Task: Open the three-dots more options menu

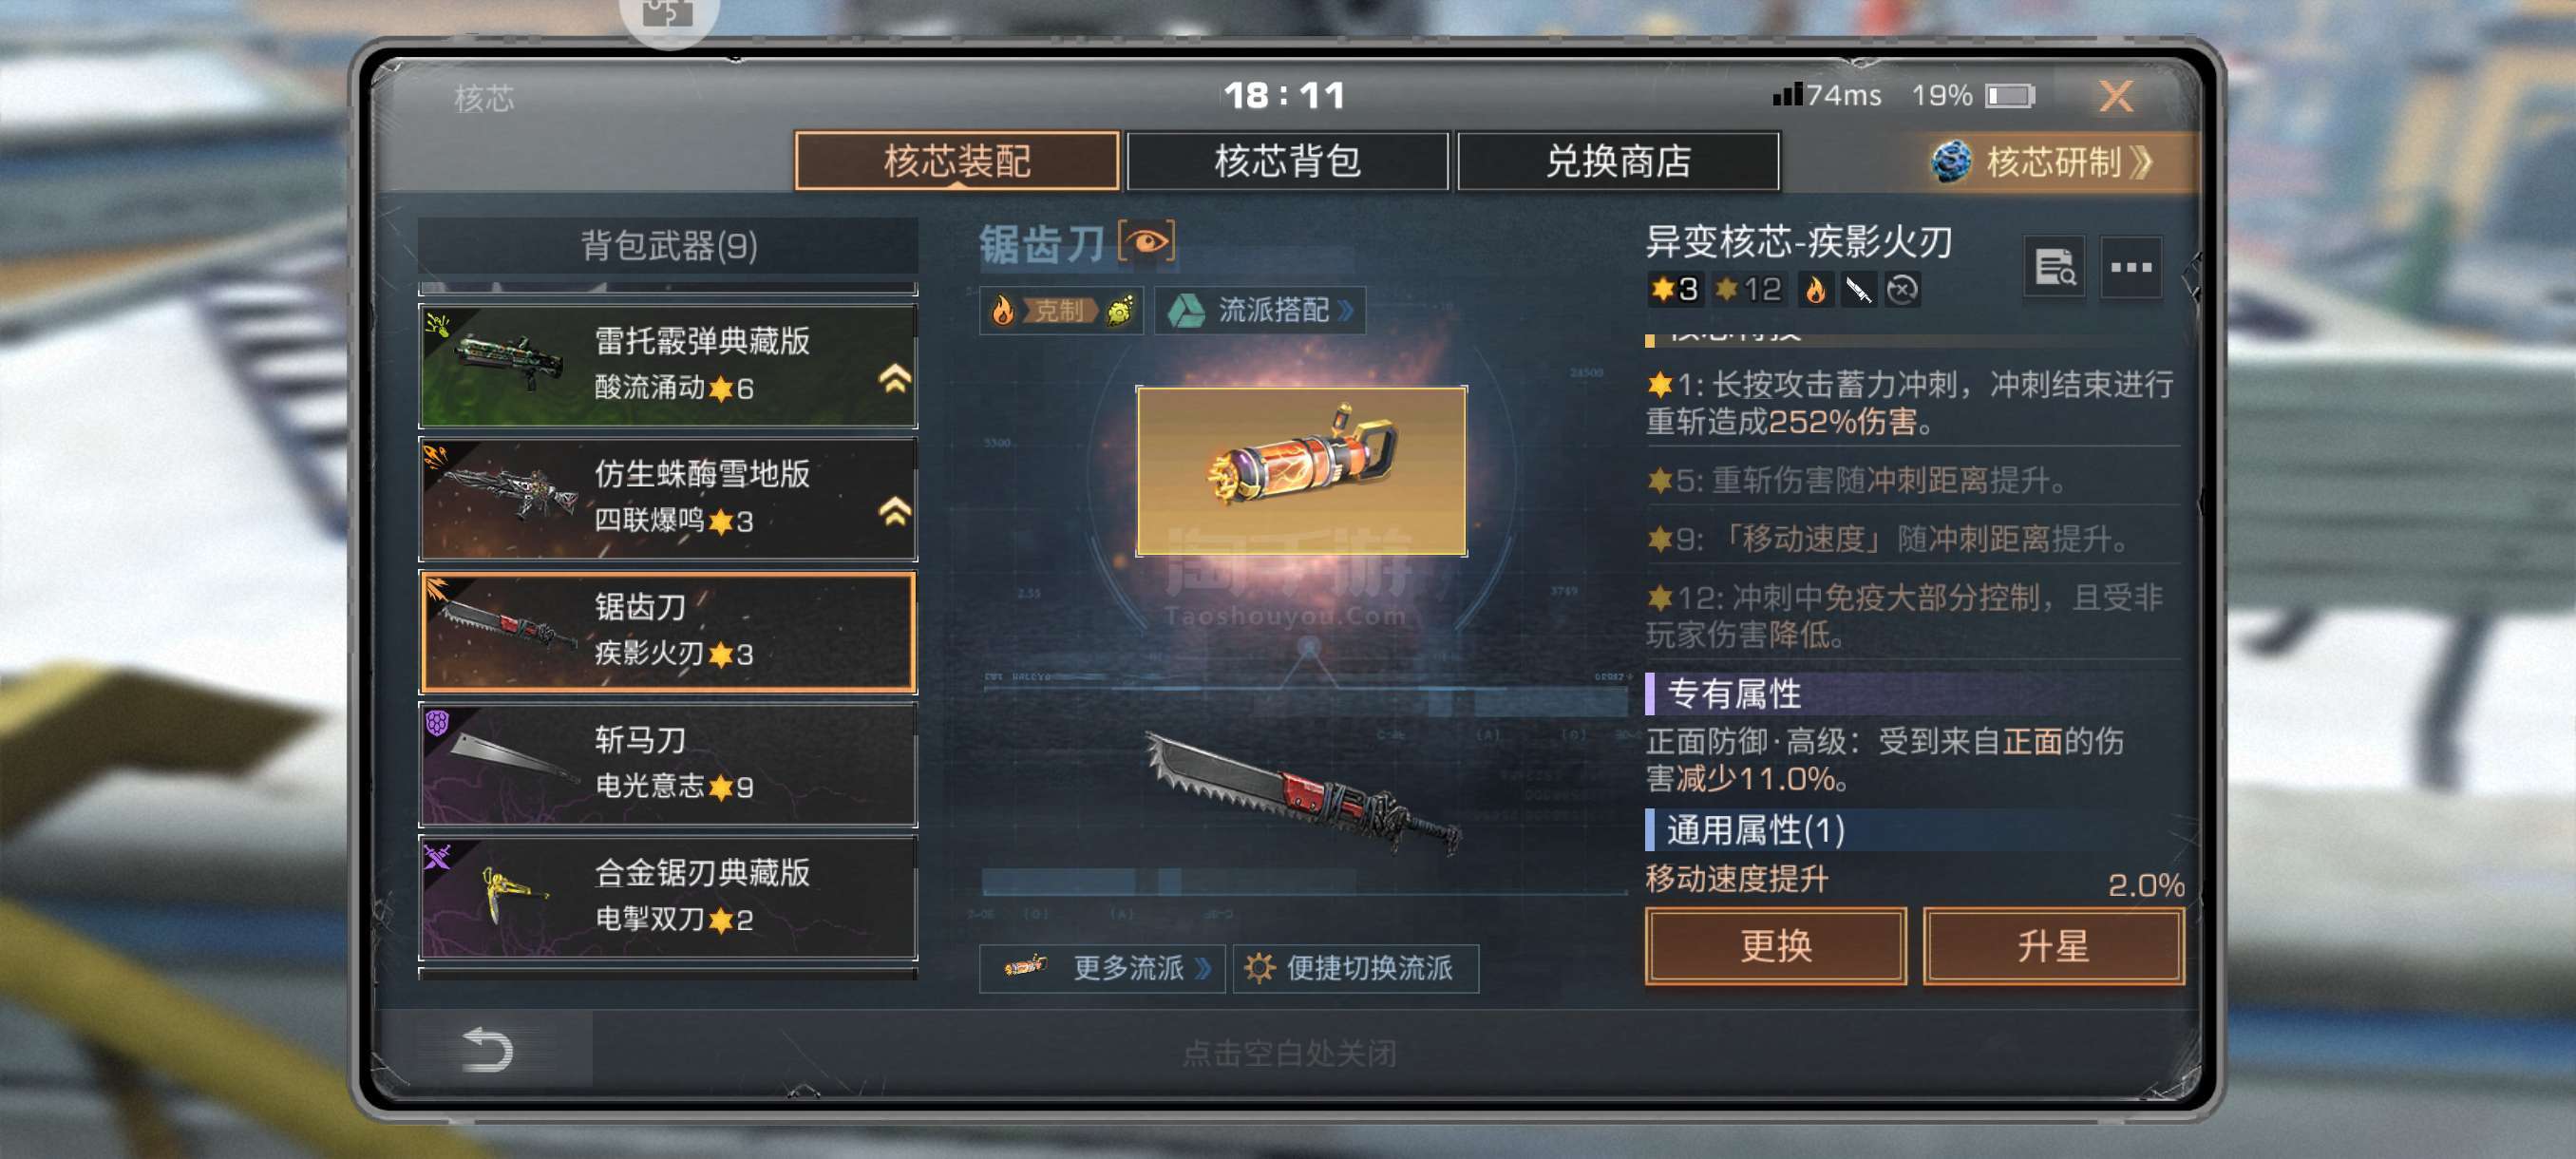Action: pos(2131,267)
